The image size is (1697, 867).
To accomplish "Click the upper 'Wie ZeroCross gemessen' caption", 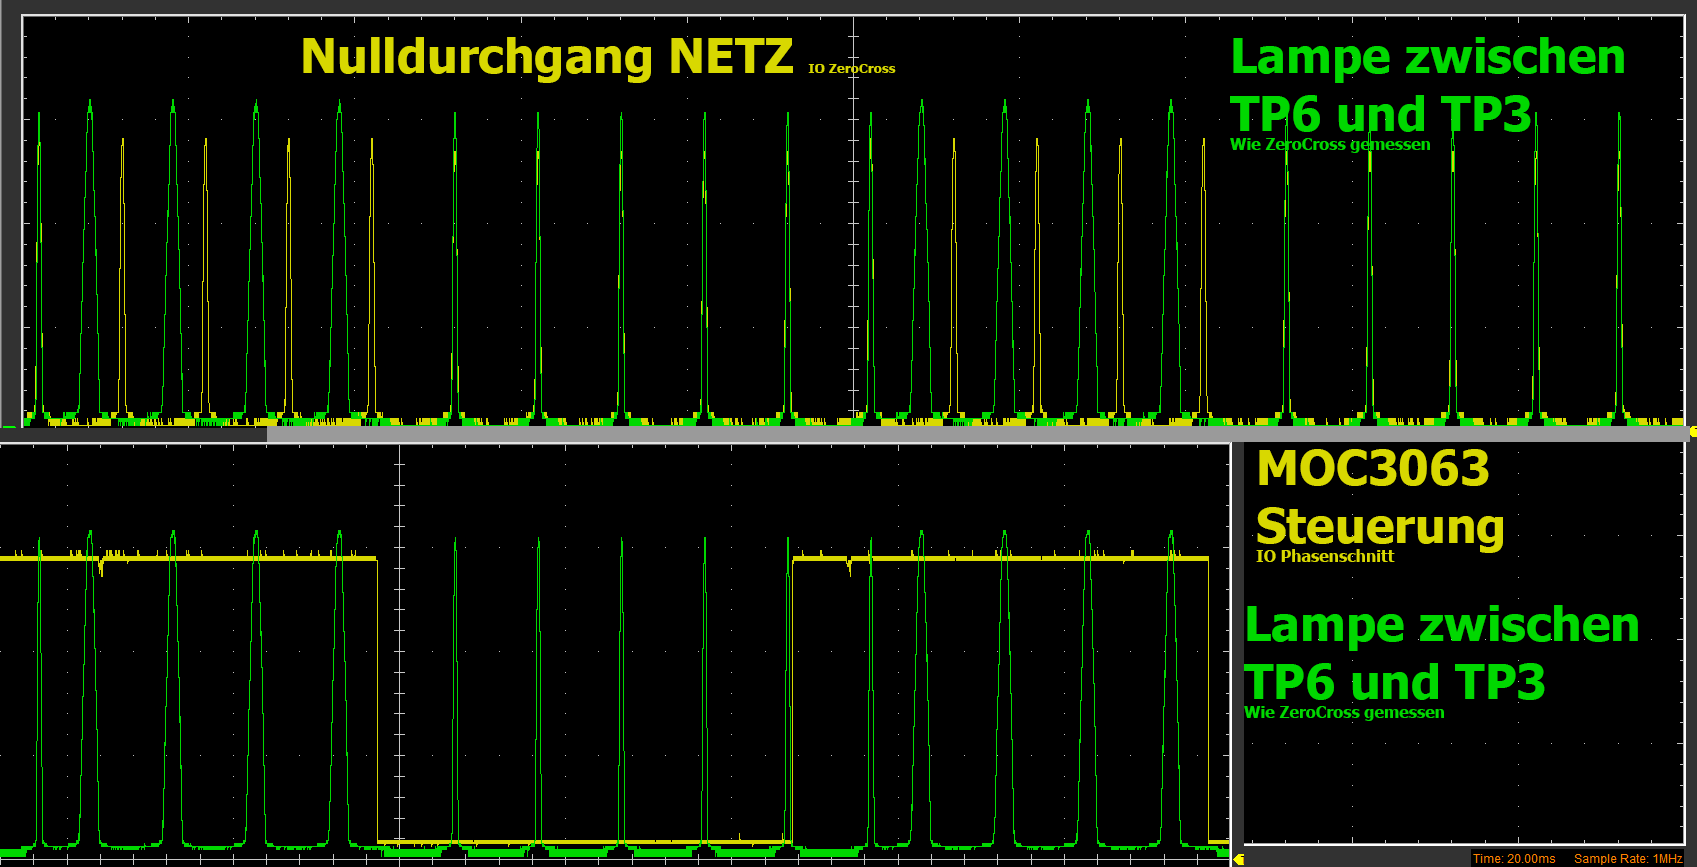I will pyautogui.click(x=1330, y=144).
